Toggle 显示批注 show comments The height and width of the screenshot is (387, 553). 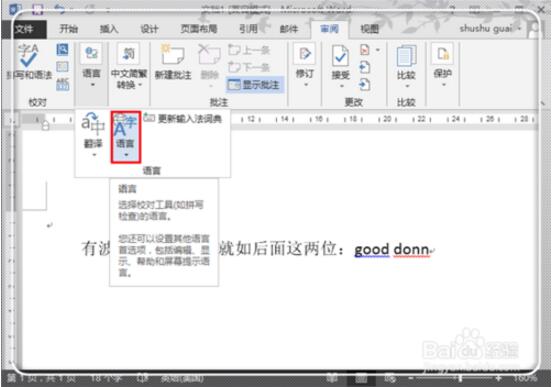(x=255, y=85)
